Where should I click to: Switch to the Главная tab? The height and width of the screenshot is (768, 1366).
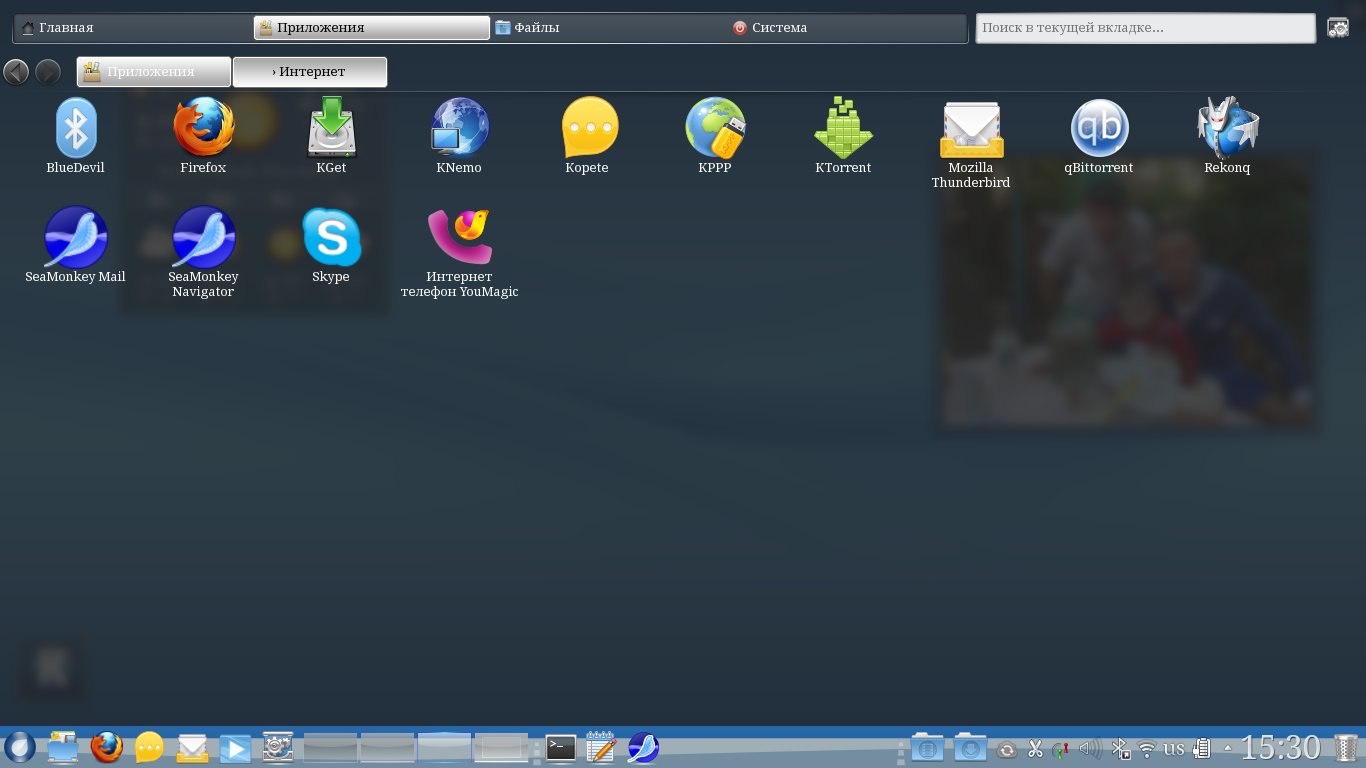pos(132,28)
